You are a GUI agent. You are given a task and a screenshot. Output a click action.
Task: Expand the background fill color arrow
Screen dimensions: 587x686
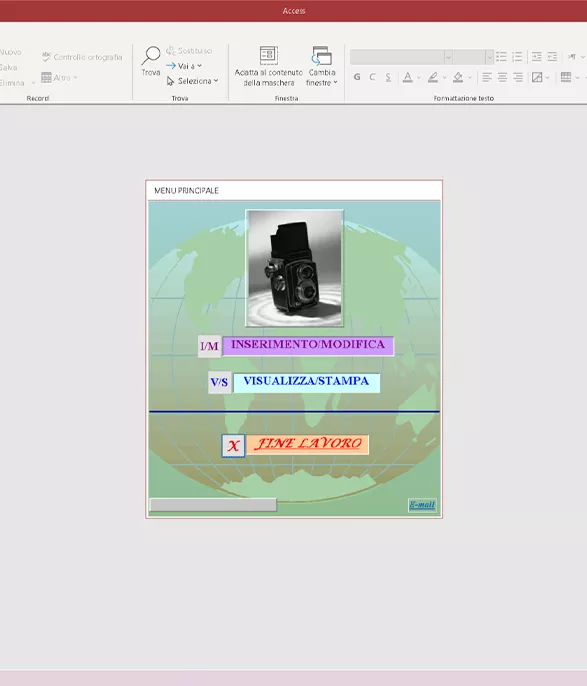click(470, 78)
